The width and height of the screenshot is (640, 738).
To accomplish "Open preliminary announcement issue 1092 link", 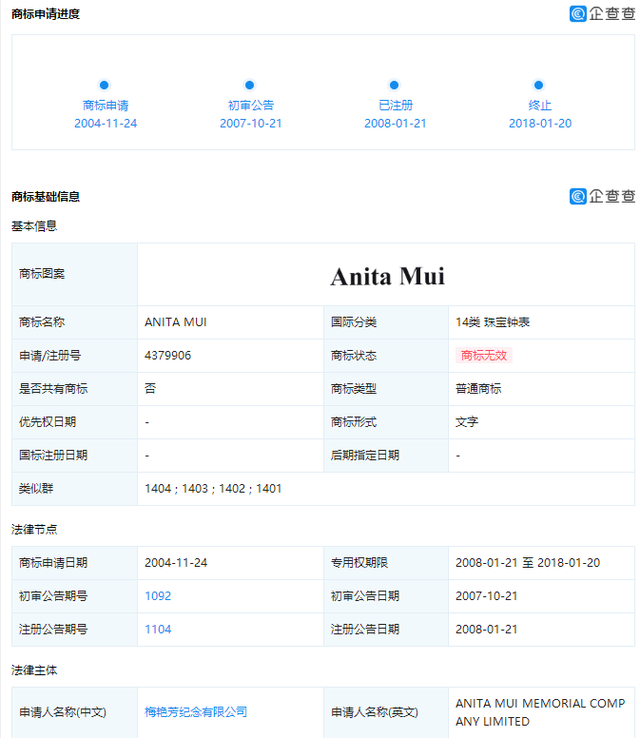I will (x=158, y=596).
